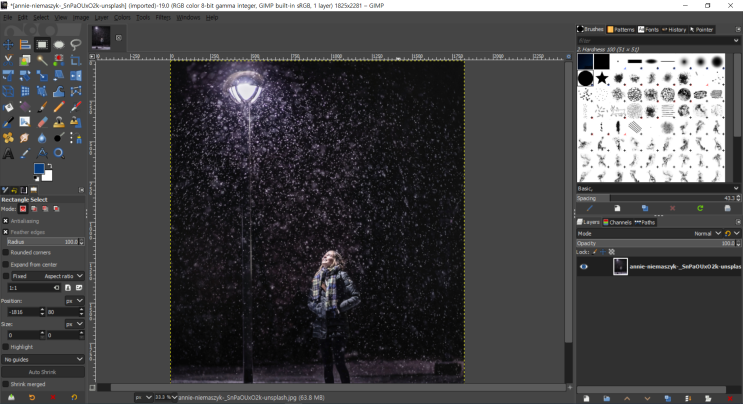Select the Free Select lasso tool
Viewport: 743px width, 404px height.
tap(76, 44)
